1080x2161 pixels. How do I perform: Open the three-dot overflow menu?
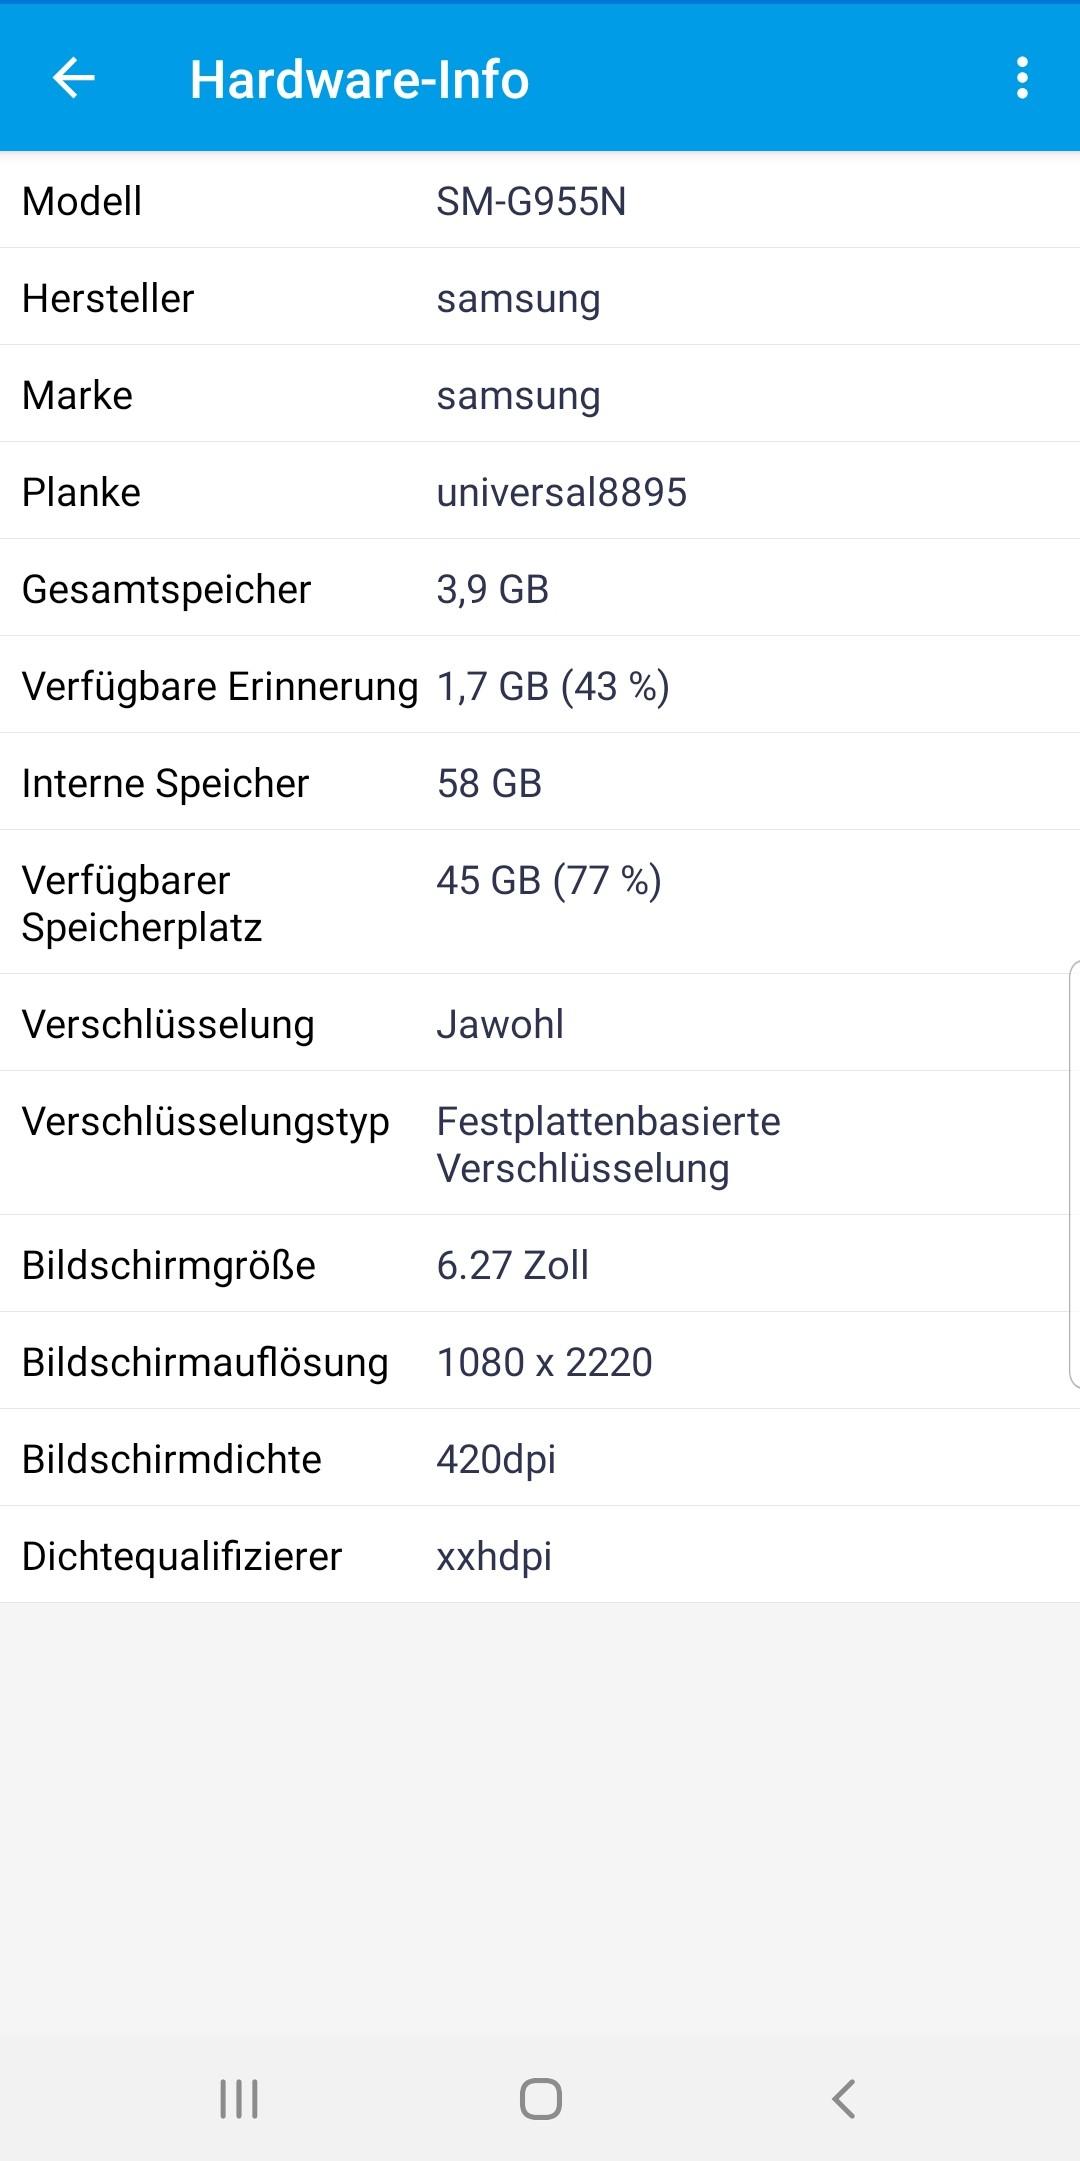tap(1022, 78)
